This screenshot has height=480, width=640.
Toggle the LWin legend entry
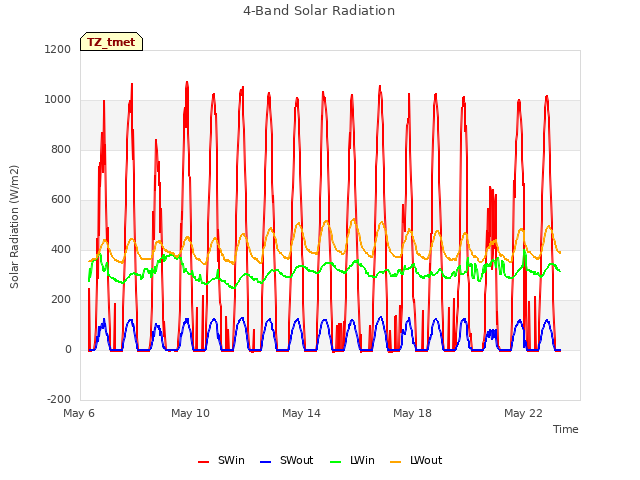pyautogui.click(x=352, y=460)
